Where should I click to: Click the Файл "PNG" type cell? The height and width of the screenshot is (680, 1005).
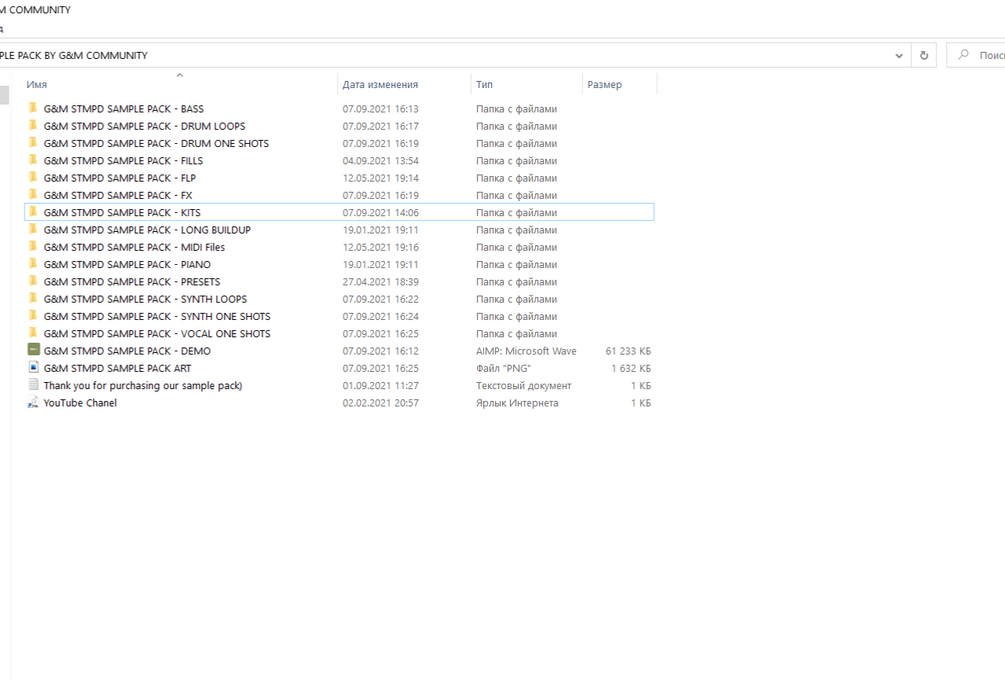pos(503,369)
